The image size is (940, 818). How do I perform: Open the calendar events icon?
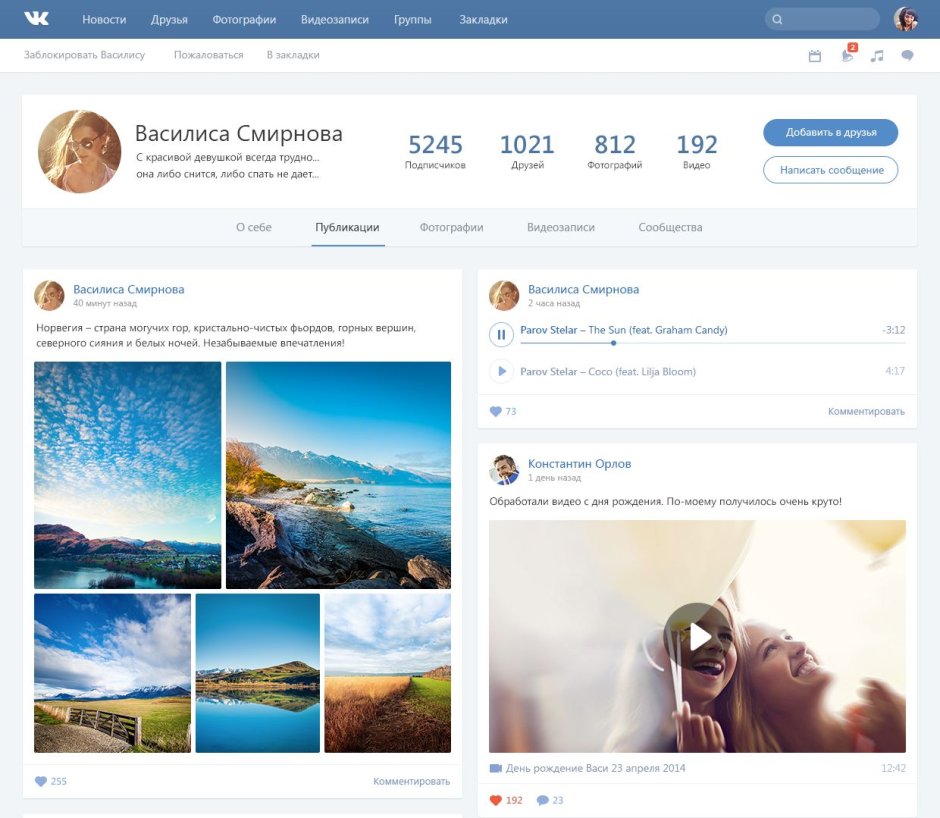coord(815,56)
